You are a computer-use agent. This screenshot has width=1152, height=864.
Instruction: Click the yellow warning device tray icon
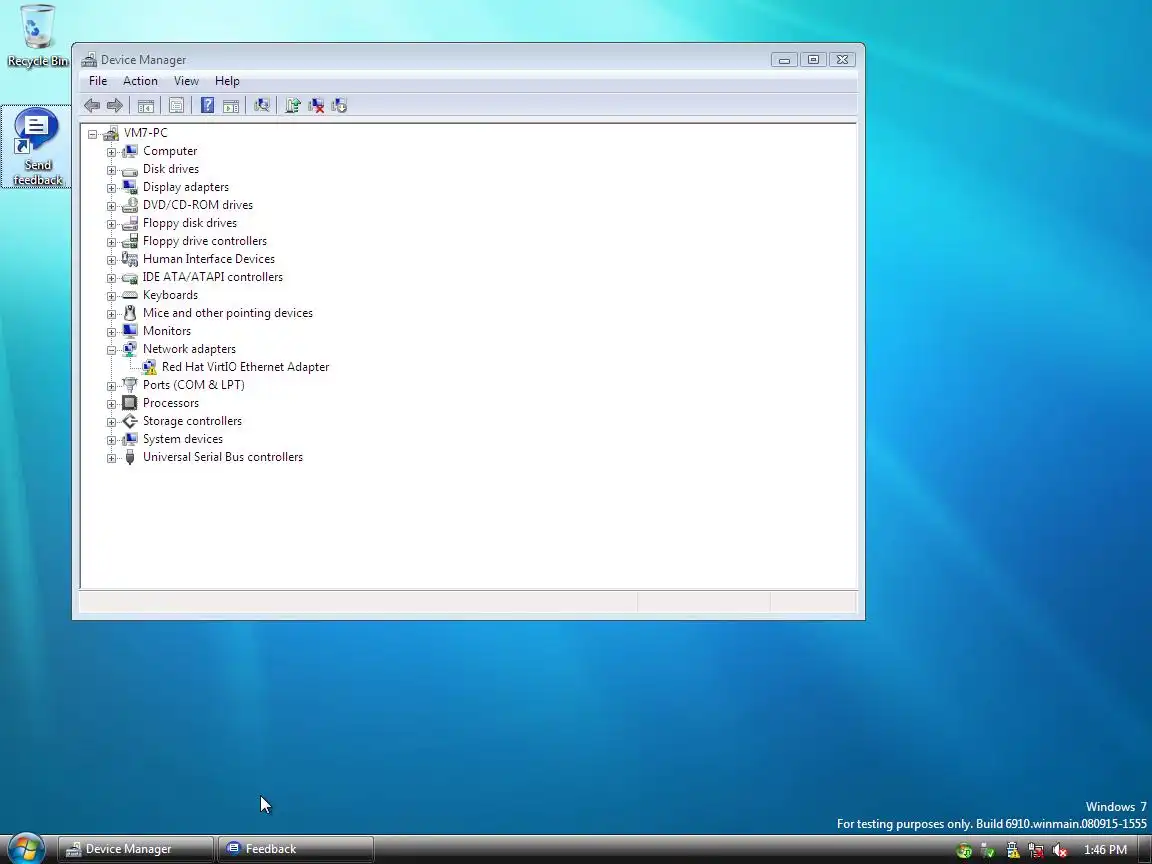pos(1012,851)
